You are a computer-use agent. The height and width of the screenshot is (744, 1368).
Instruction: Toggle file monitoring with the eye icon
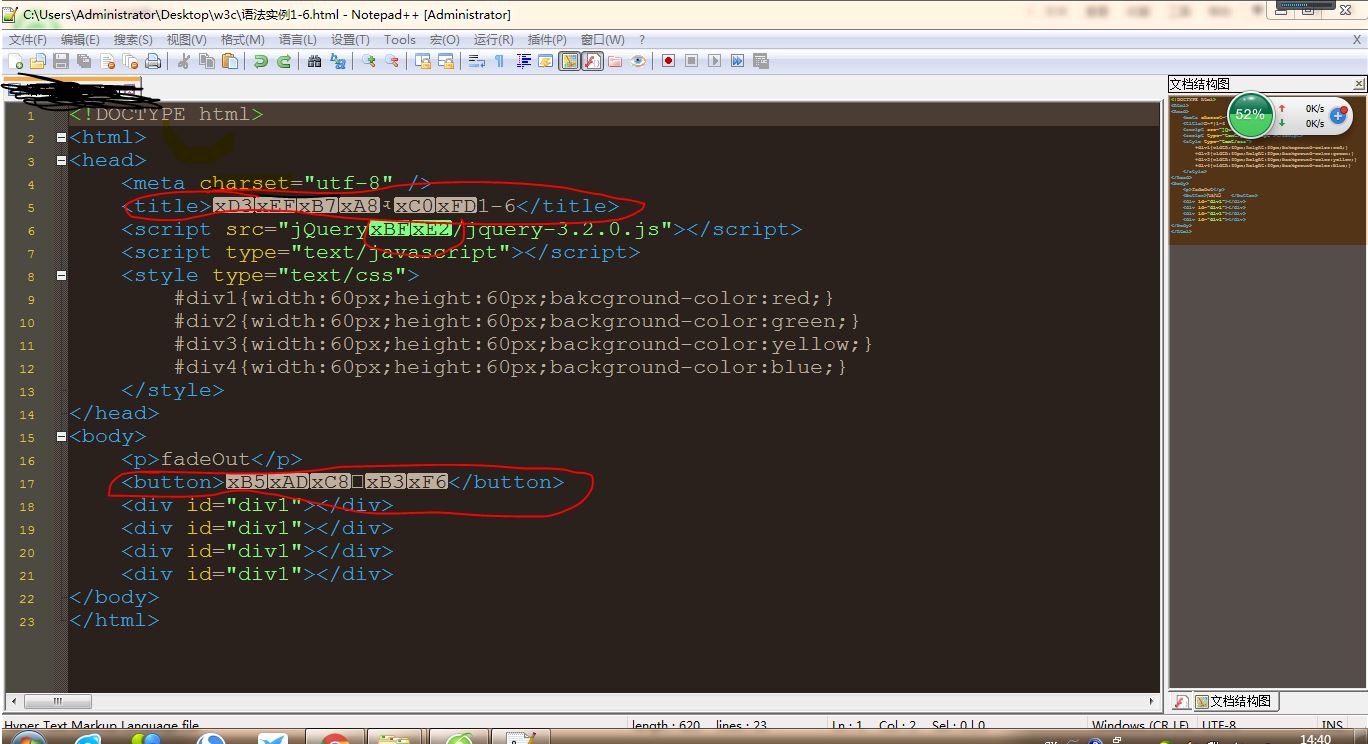[638, 61]
